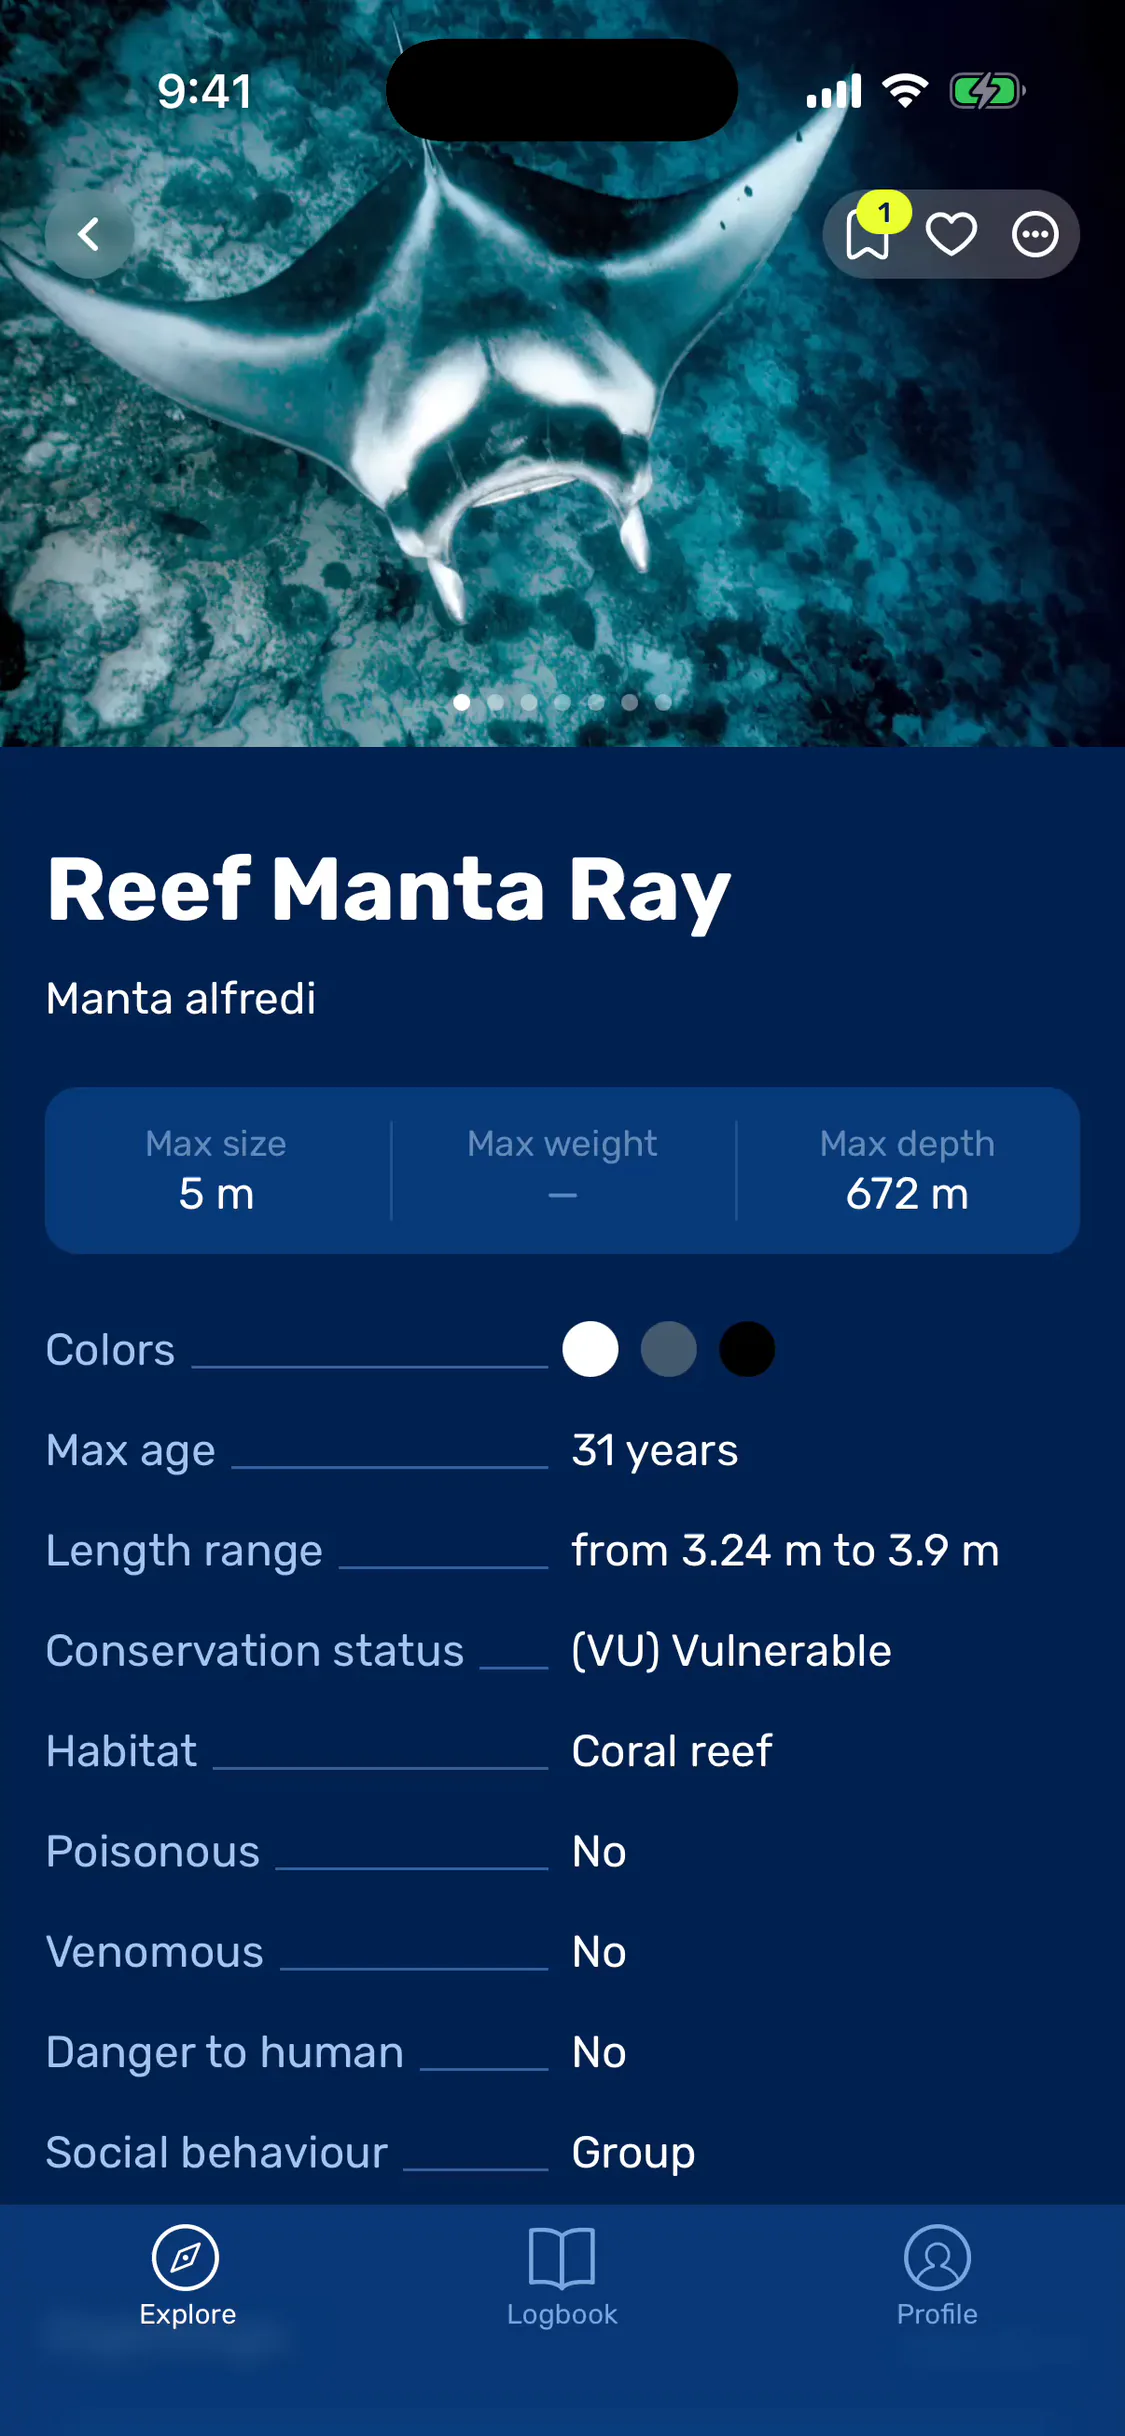The image size is (1125, 2436).
Task: Open the Profile person icon
Action: 937,2257
